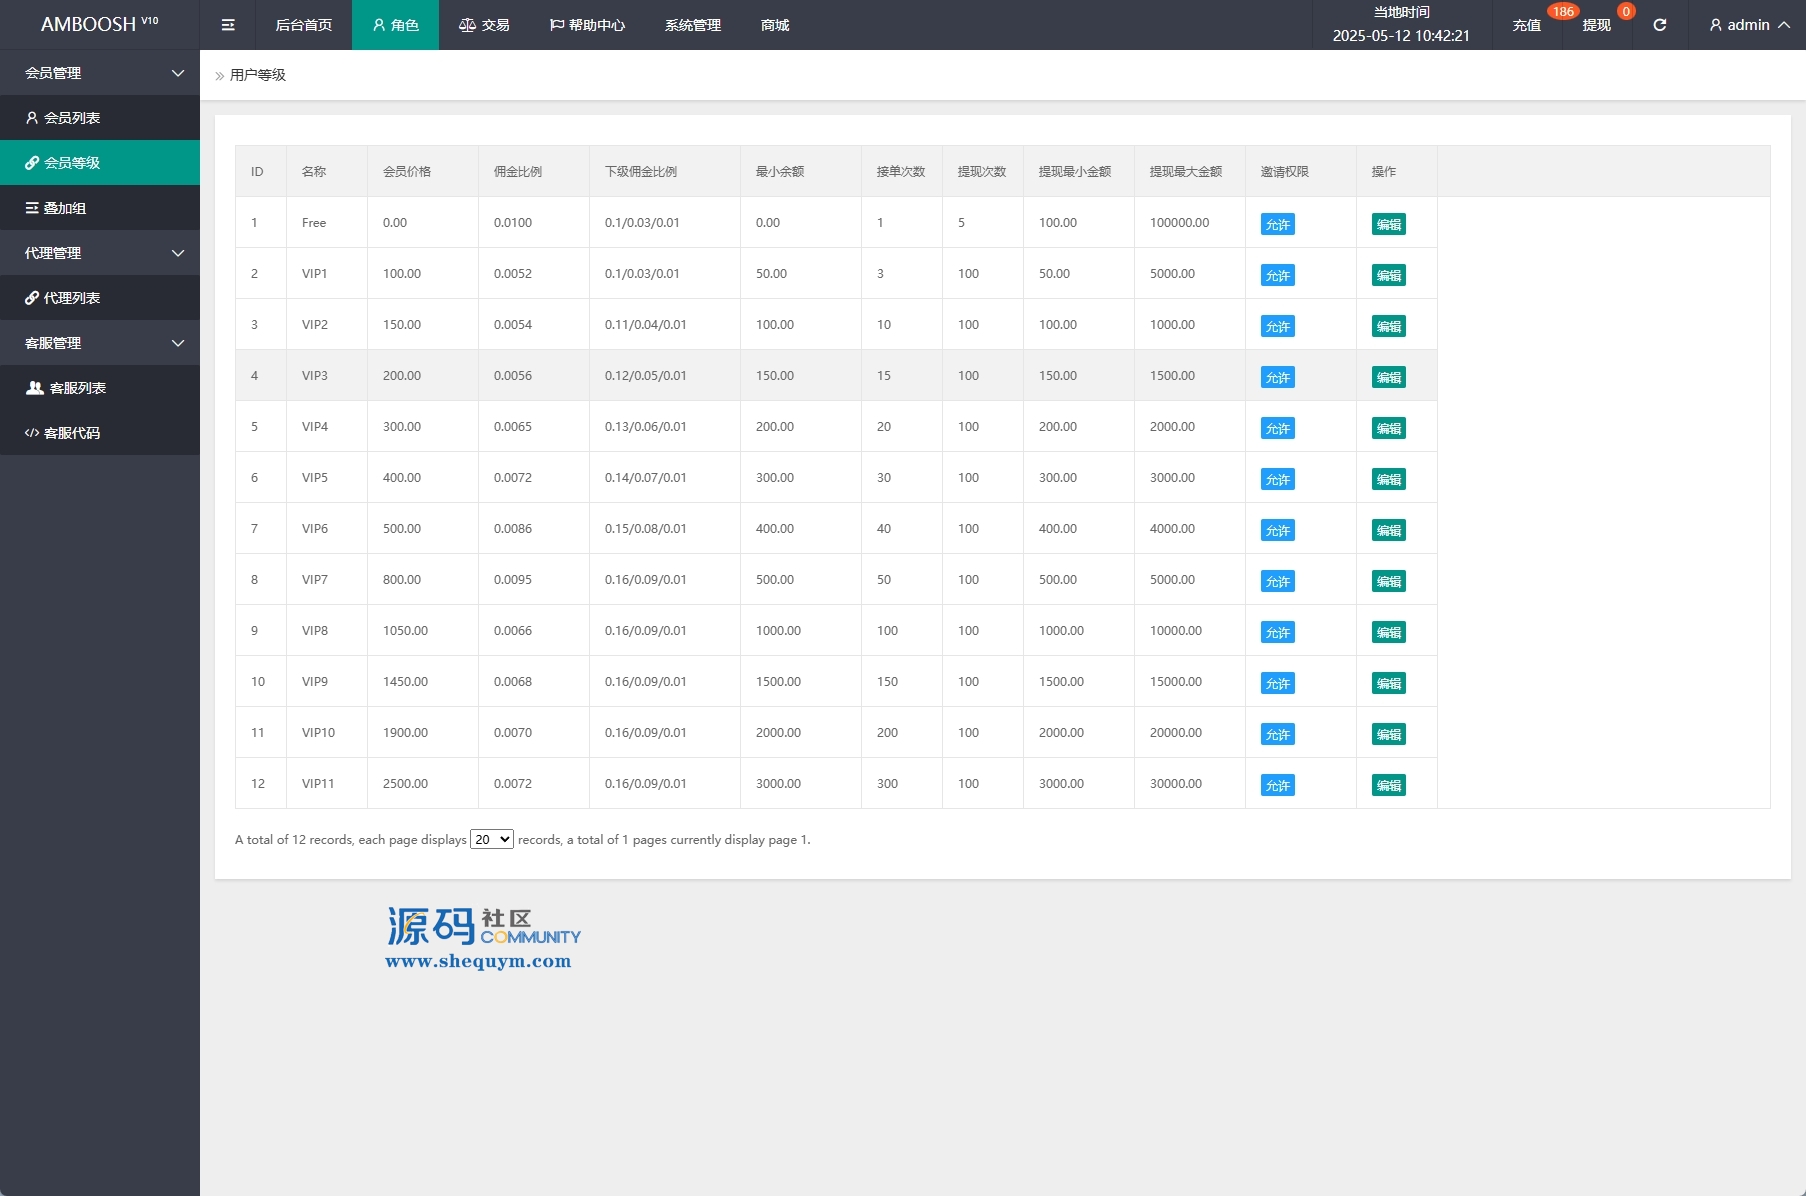Open 客服代码 customer service code page
The image size is (1806, 1196).
(x=72, y=433)
